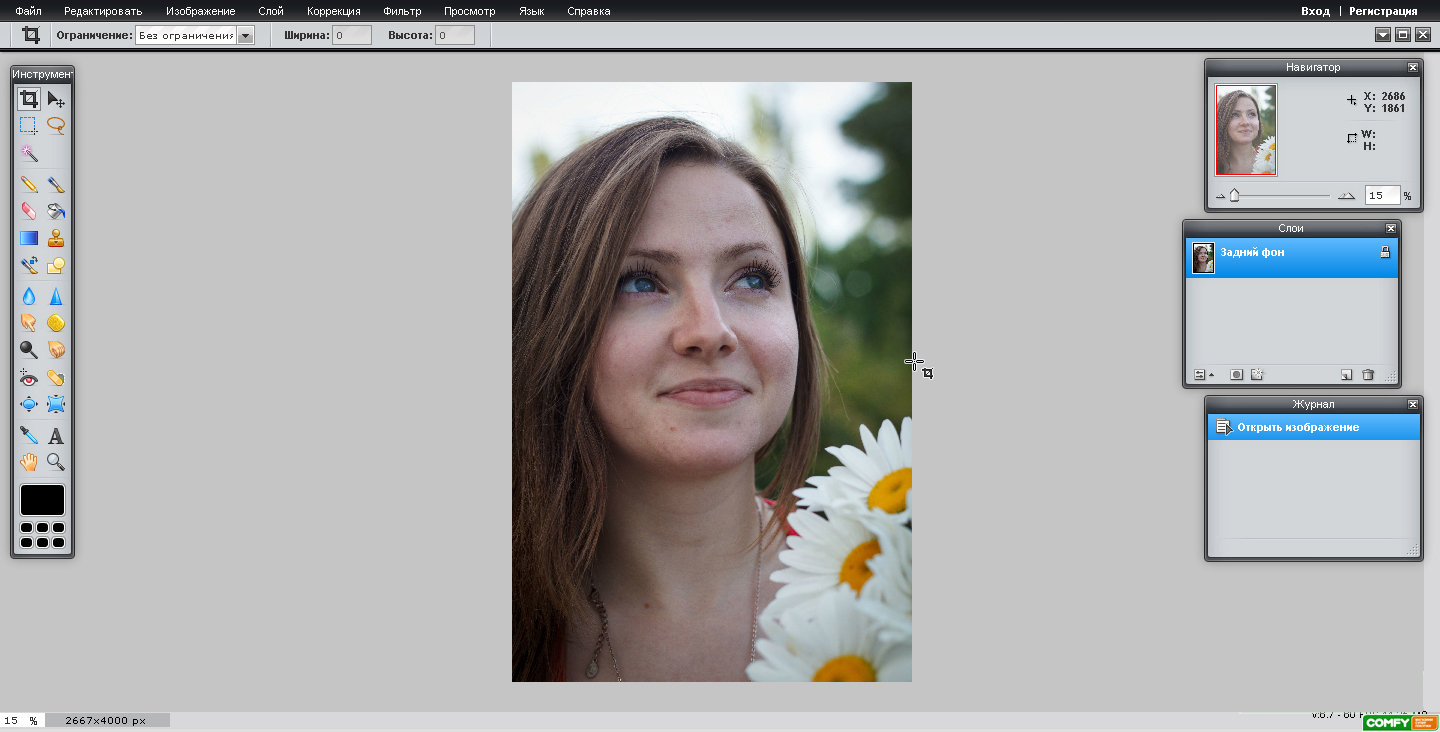This screenshot has width=1440, height=732.
Task: Click the Регистрация link
Action: point(1383,11)
